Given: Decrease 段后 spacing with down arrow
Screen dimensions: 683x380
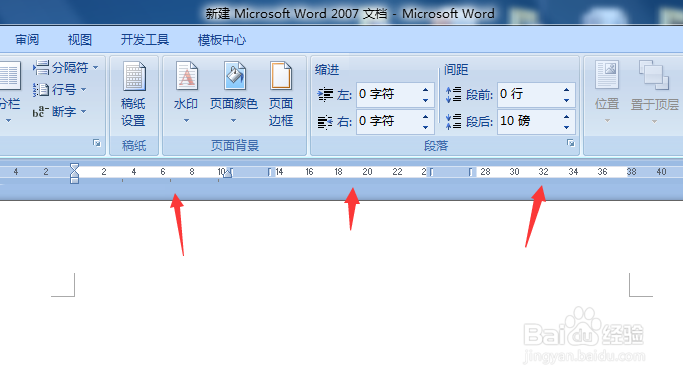Looking at the screenshot, I should (x=566, y=127).
